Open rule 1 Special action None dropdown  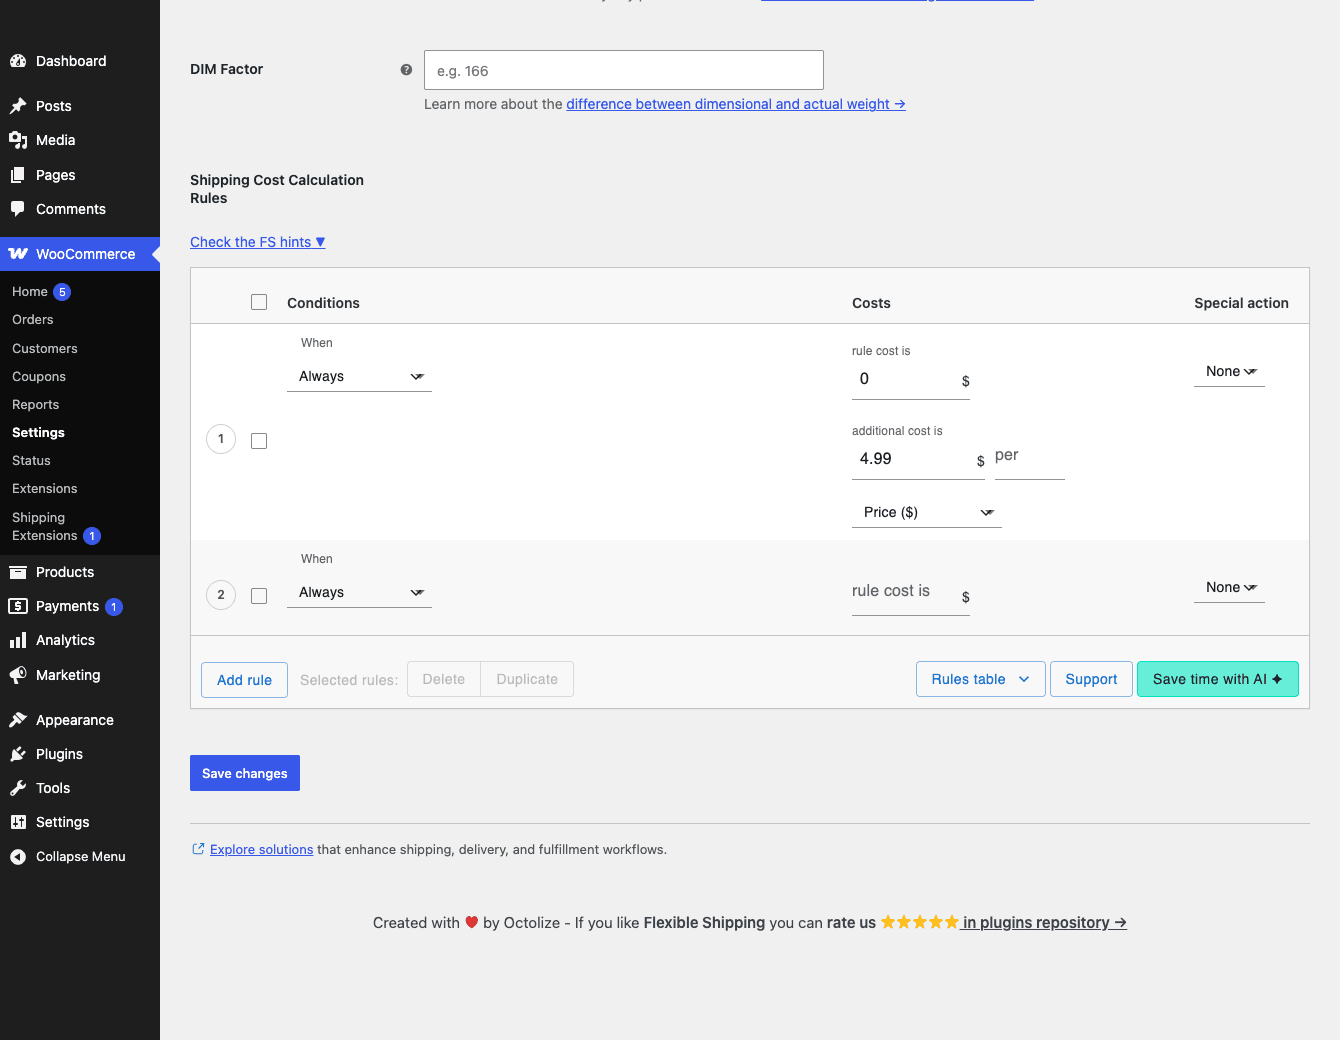[1229, 372]
